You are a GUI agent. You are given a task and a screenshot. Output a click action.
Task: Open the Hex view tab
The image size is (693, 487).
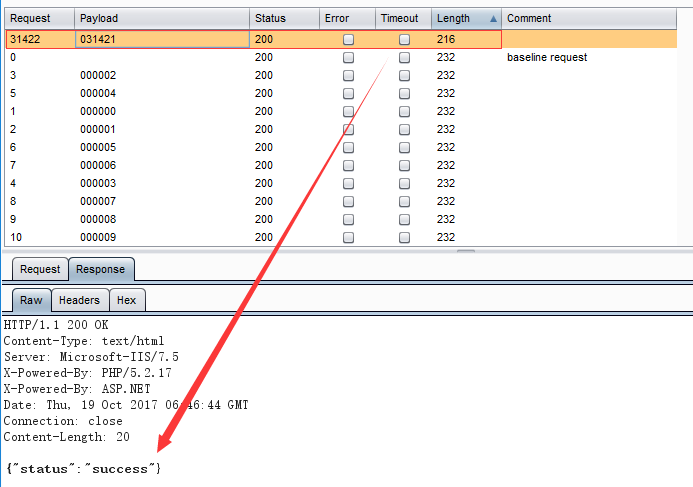(126, 300)
